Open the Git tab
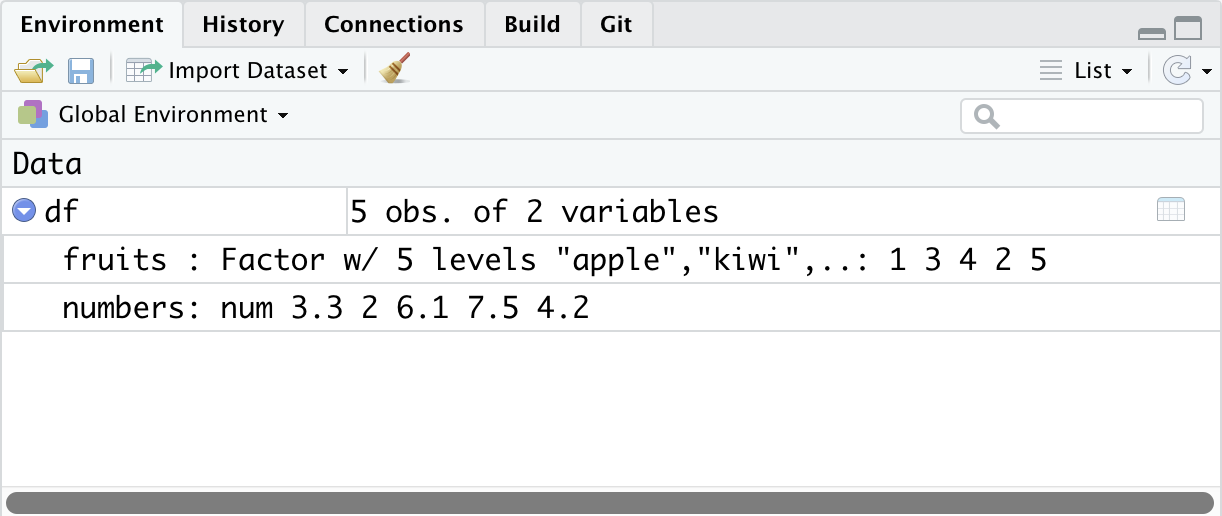Screen dimensions: 1222x516 (x=616, y=24)
